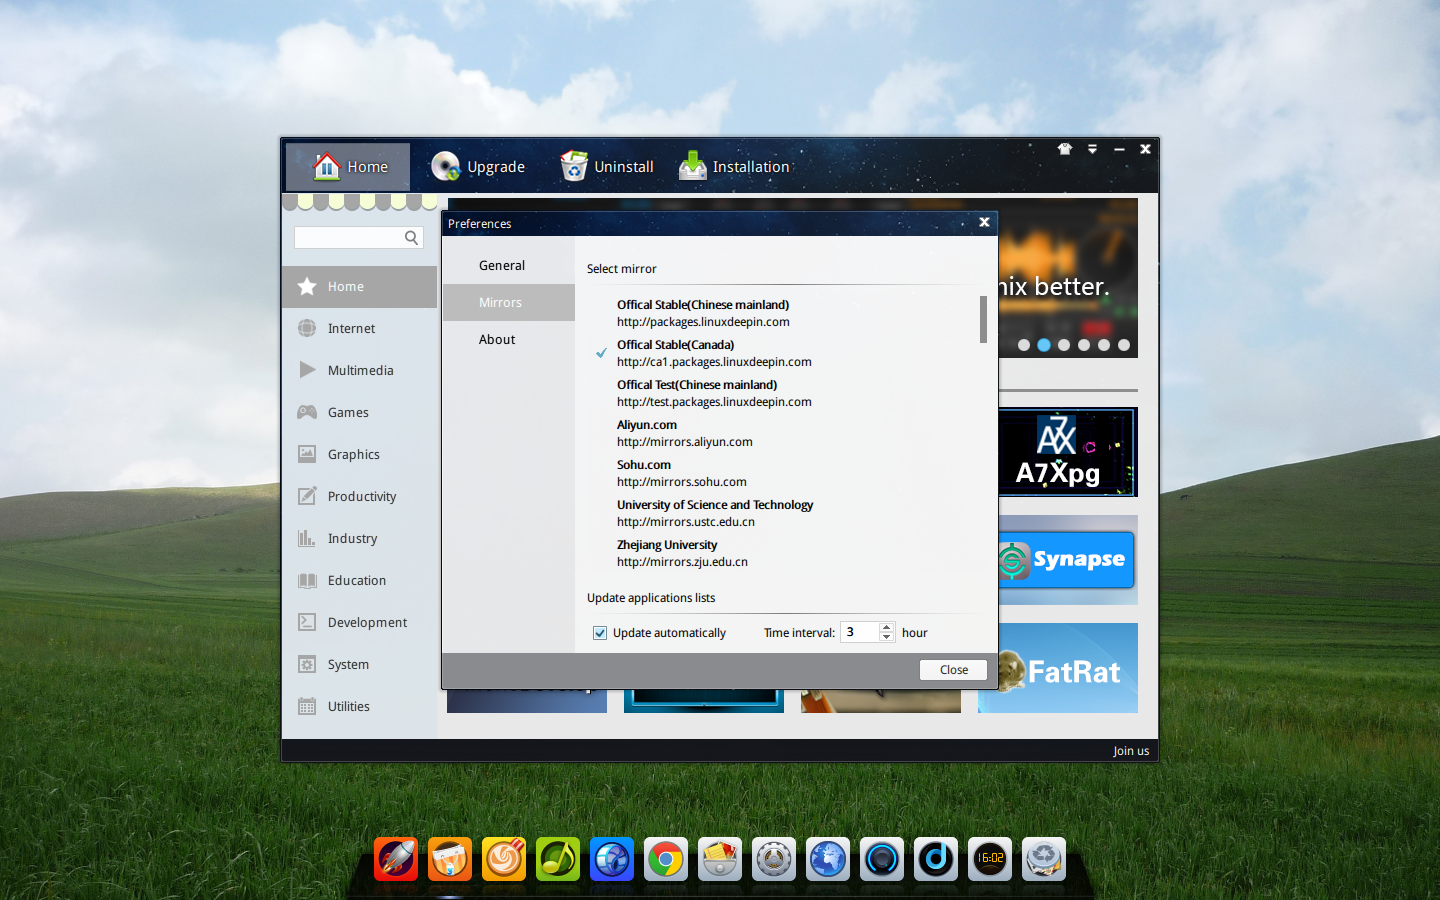The image size is (1440, 900).
Task: Select the Home tab in top toolbar
Action: coord(348,166)
